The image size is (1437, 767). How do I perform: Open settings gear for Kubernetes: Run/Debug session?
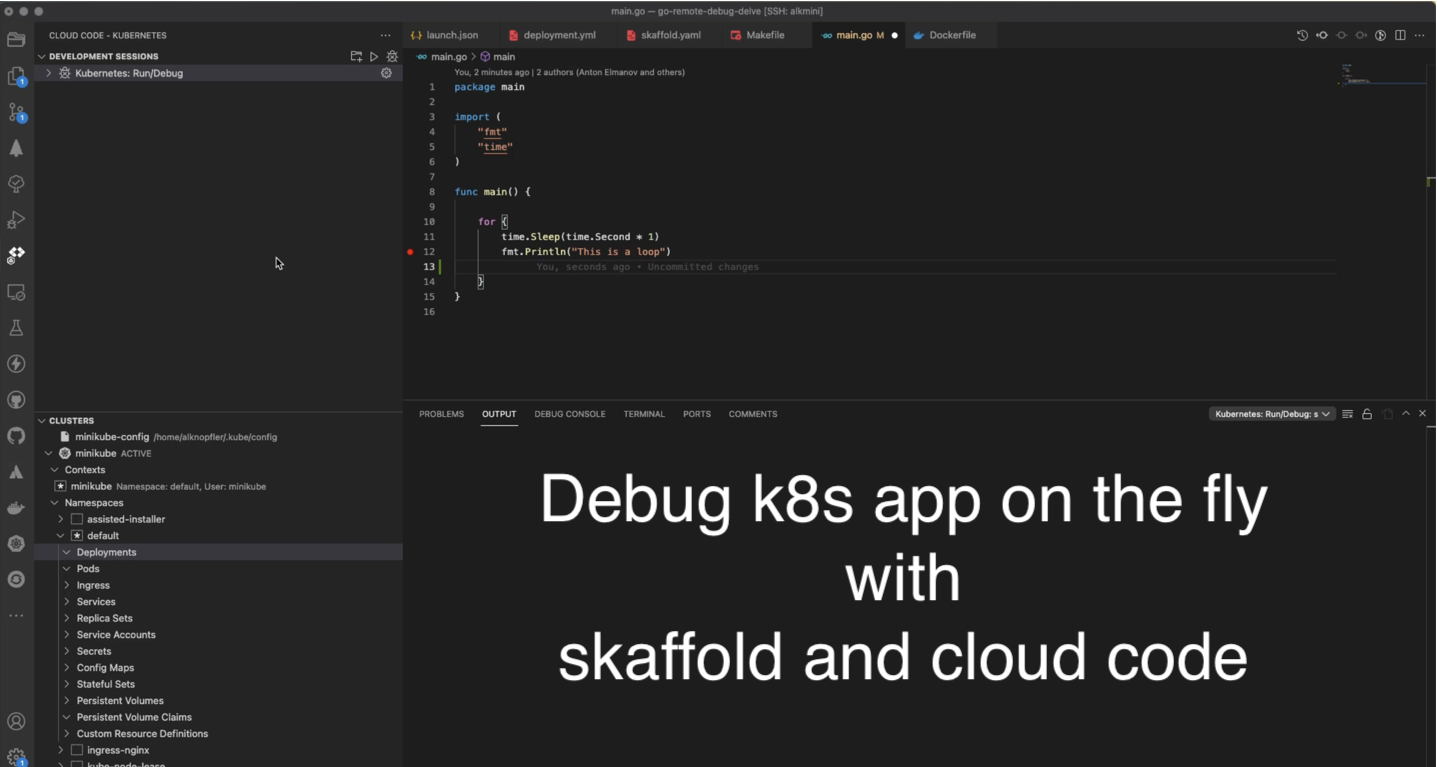pos(386,73)
